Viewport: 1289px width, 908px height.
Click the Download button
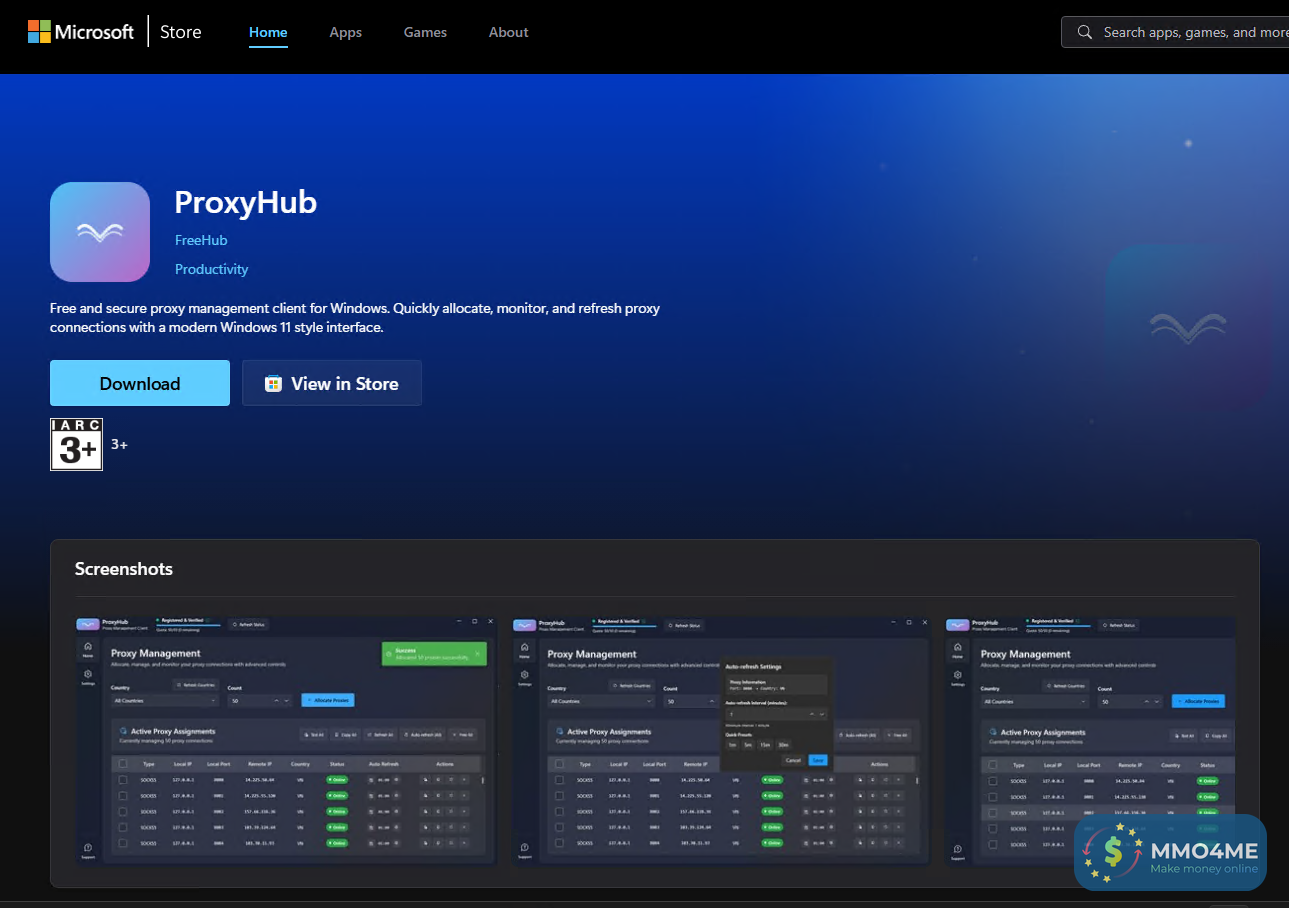(140, 383)
